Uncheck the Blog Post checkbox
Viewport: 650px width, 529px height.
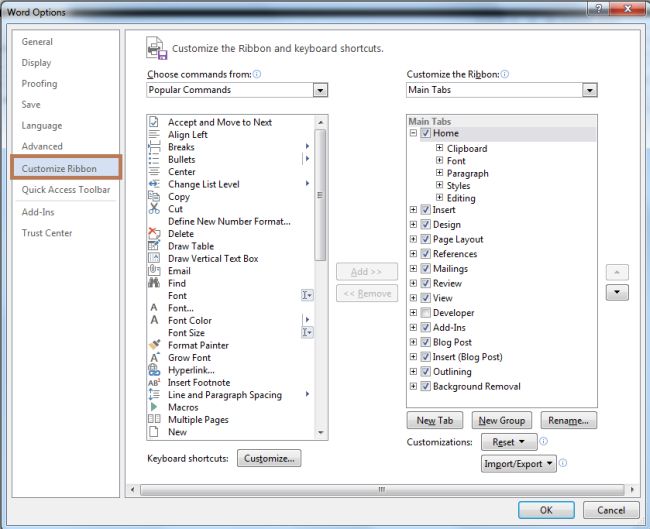point(425,342)
